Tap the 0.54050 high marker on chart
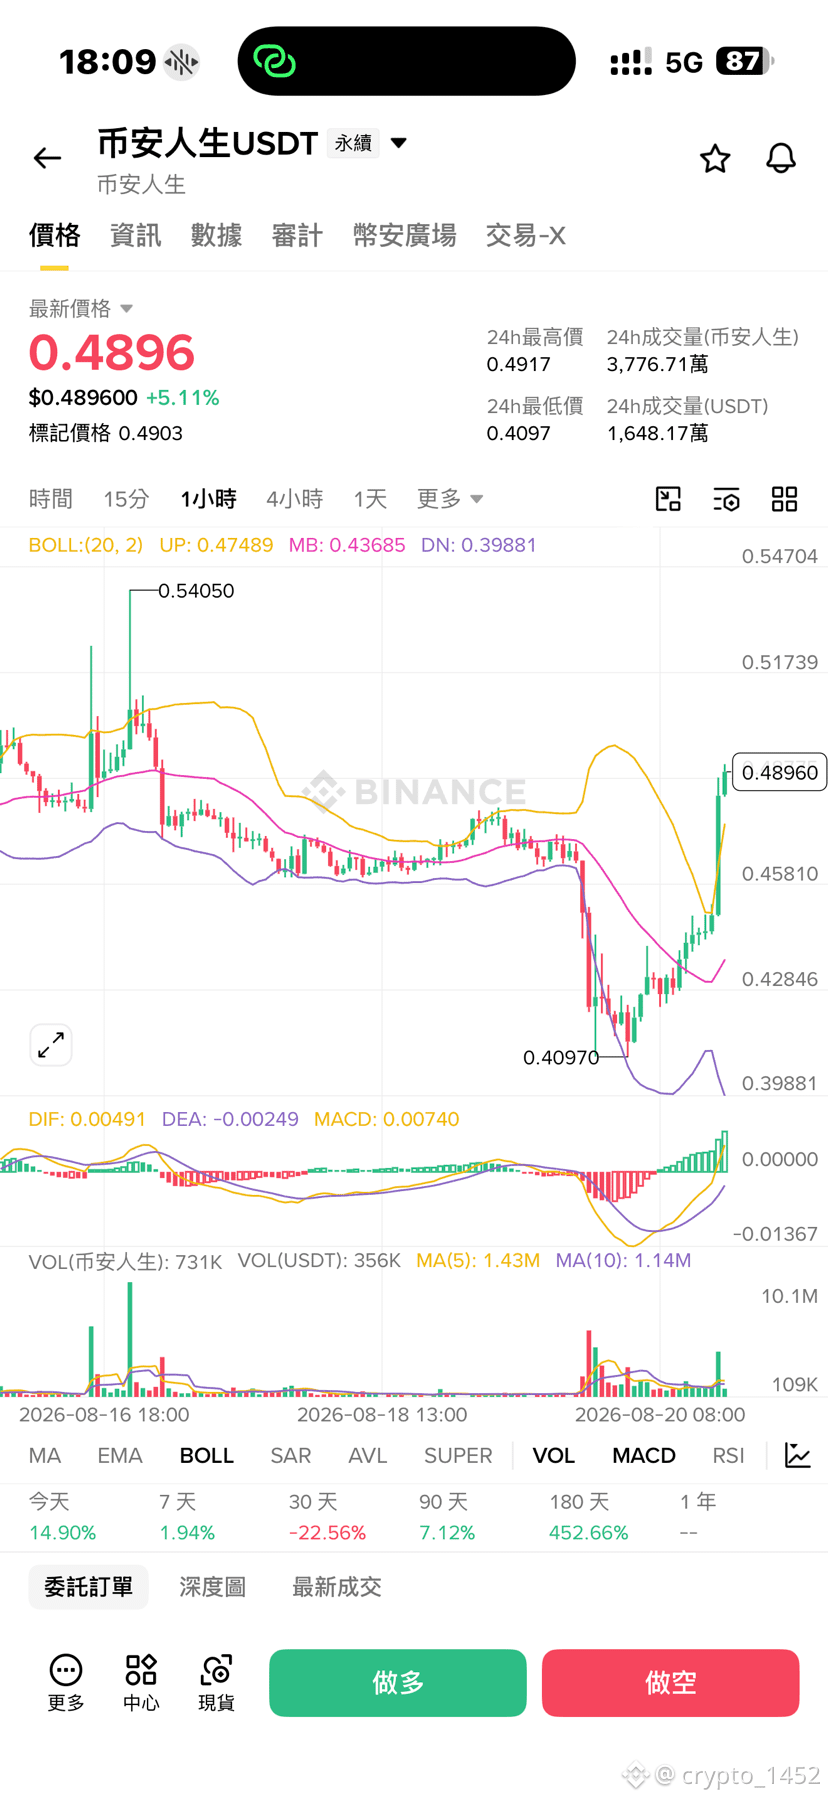The image size is (828, 1800). pos(196,591)
